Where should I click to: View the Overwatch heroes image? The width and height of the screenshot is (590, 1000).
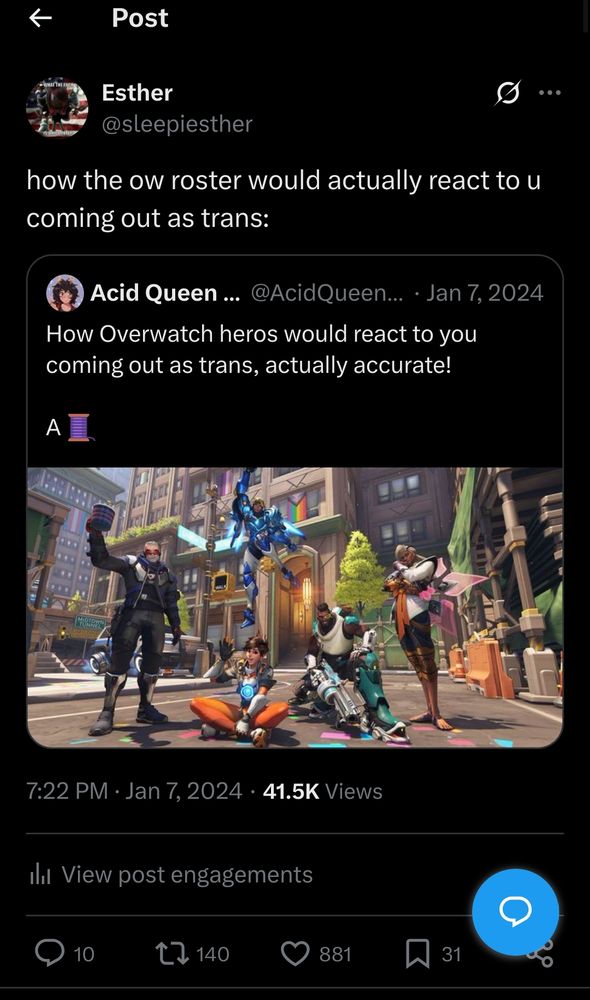295,608
